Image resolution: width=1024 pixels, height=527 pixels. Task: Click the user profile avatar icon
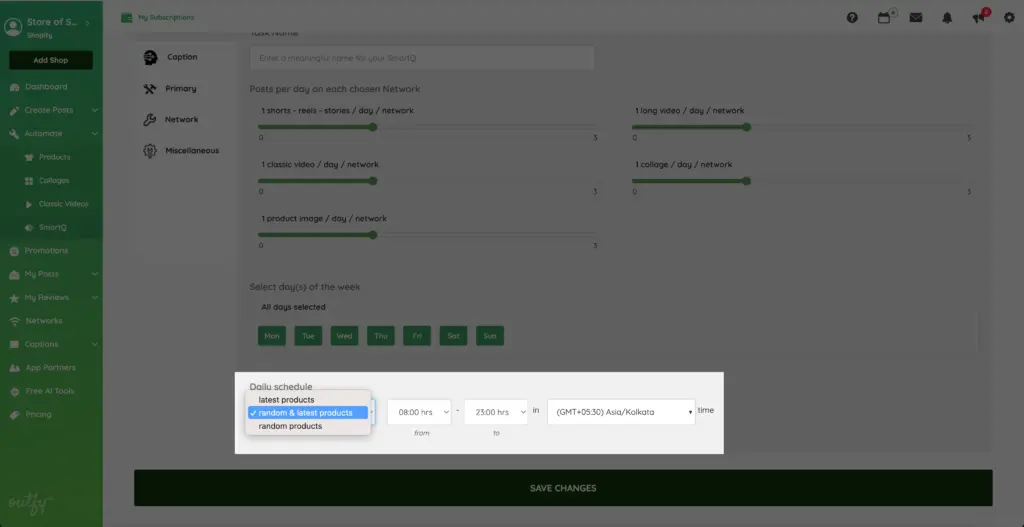[13, 27]
